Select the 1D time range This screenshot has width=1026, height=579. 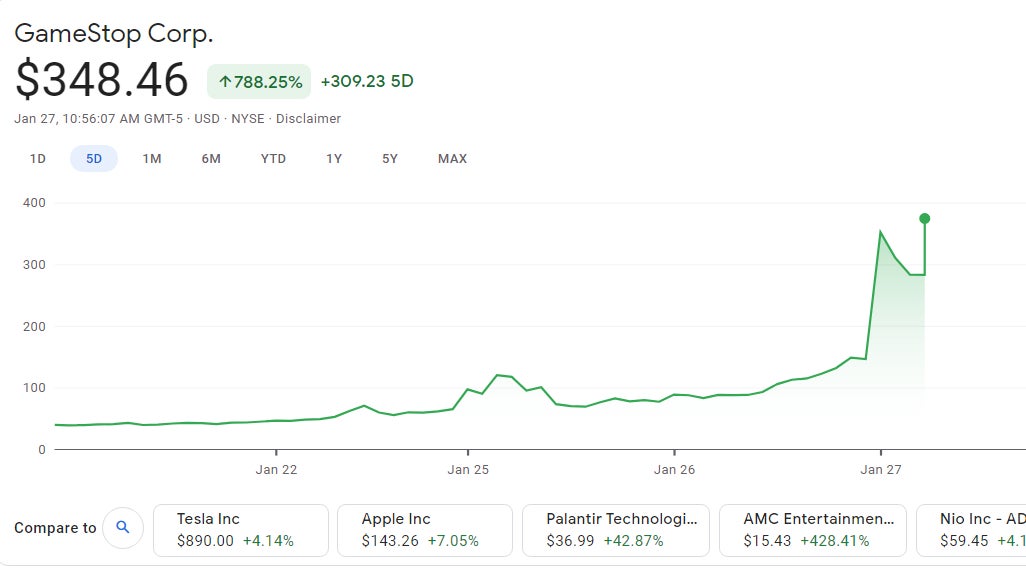coord(38,158)
